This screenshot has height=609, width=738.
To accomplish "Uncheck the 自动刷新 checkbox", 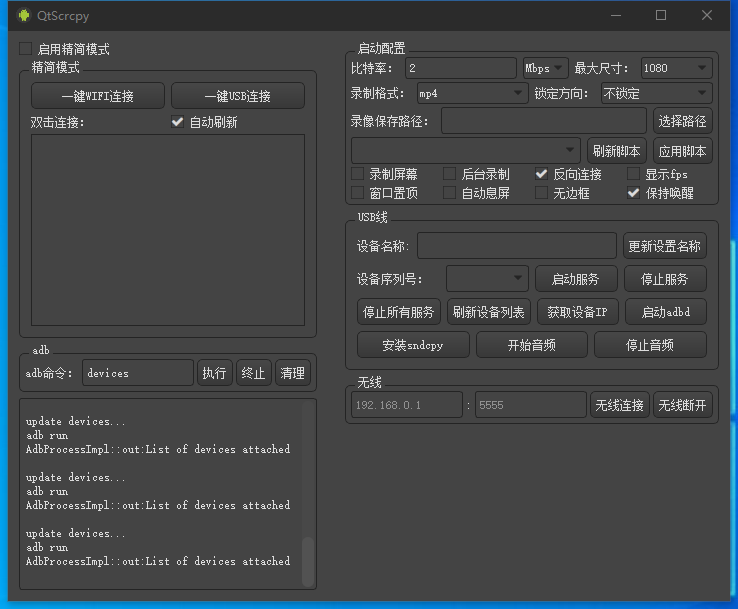I will (x=178, y=122).
